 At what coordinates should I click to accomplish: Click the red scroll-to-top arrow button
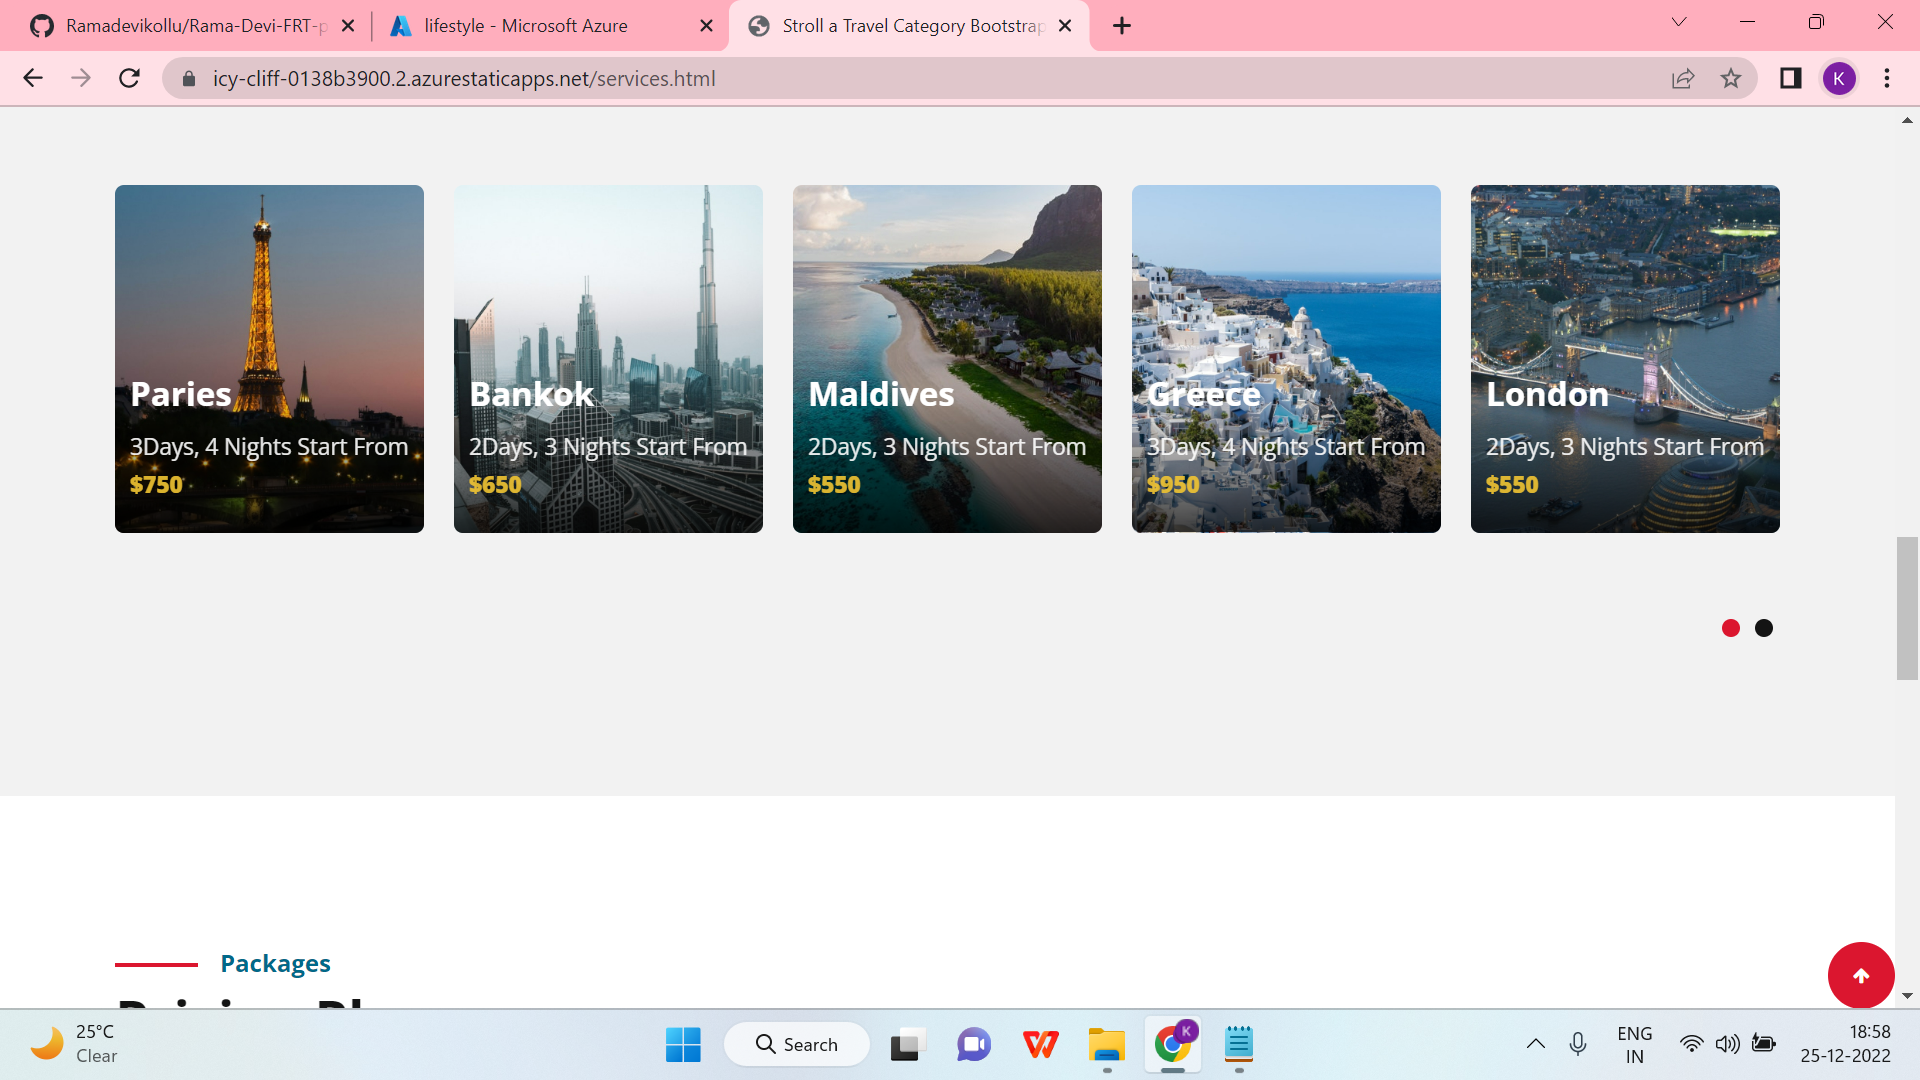[1861, 975]
